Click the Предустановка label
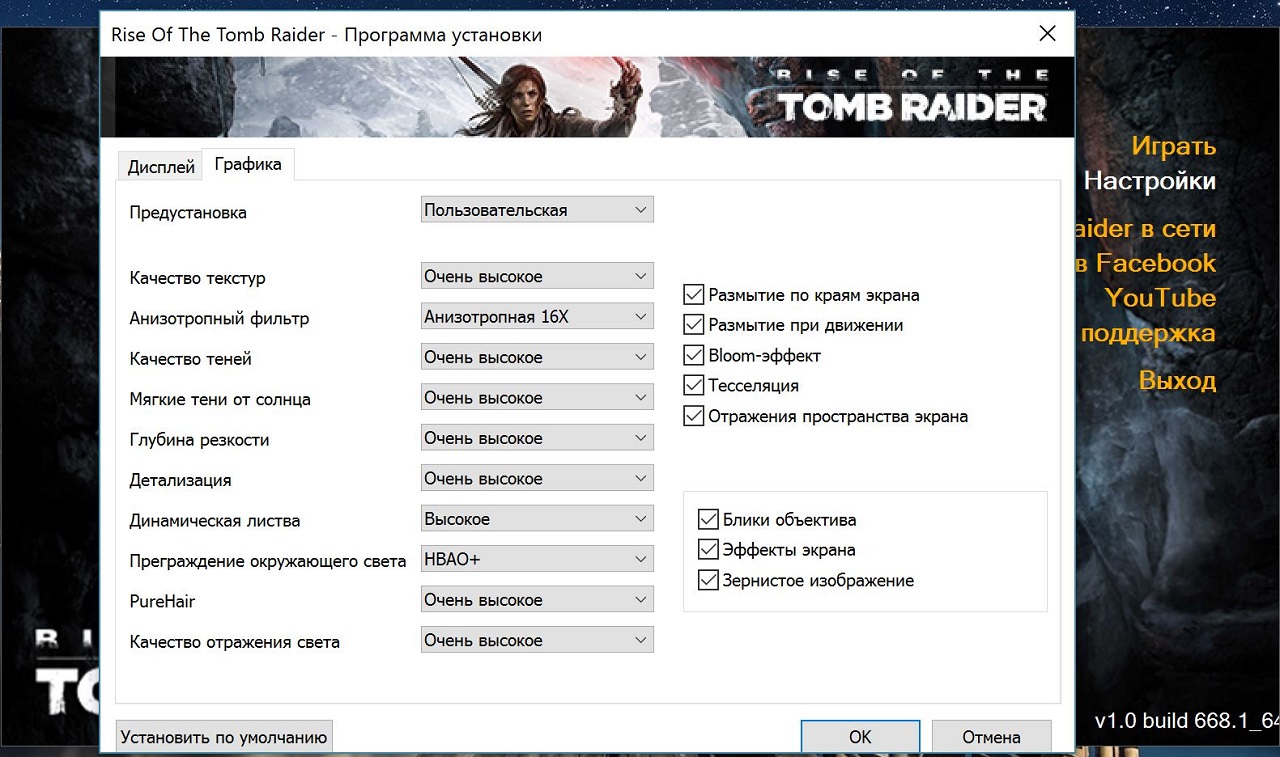Image resolution: width=1280 pixels, height=757 pixels. coord(188,212)
